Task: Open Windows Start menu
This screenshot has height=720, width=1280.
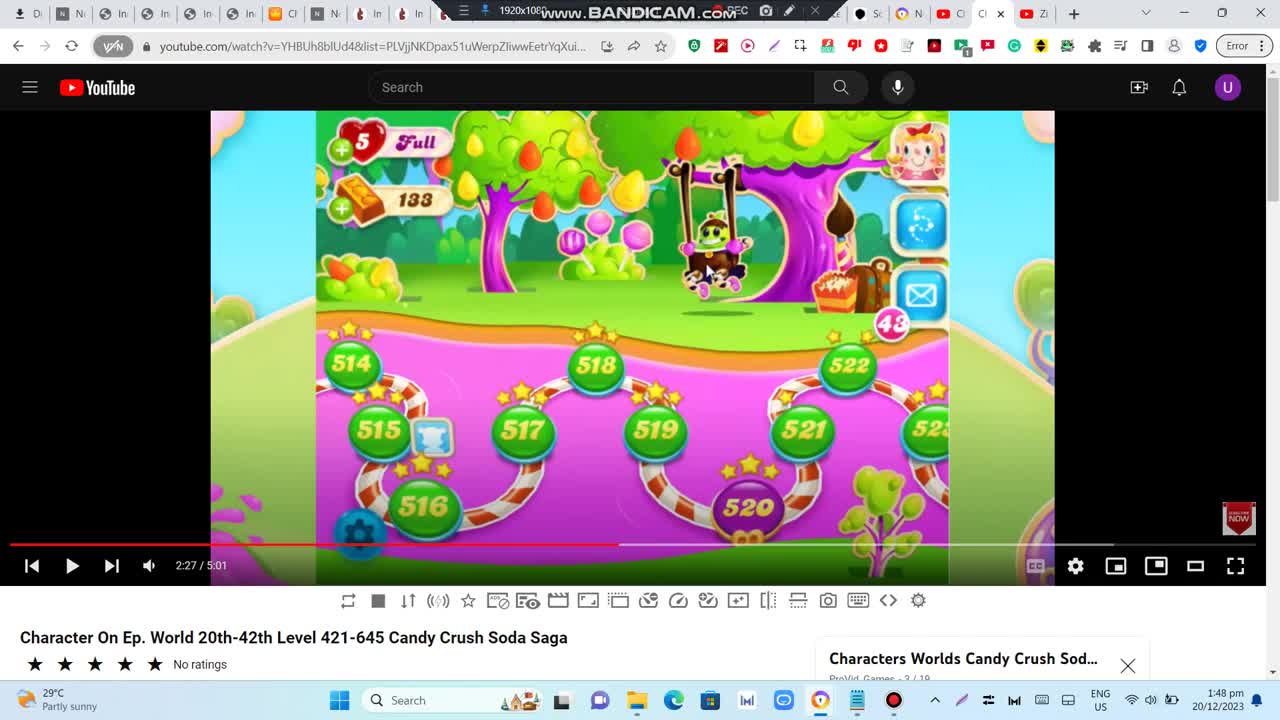Action: coord(340,700)
